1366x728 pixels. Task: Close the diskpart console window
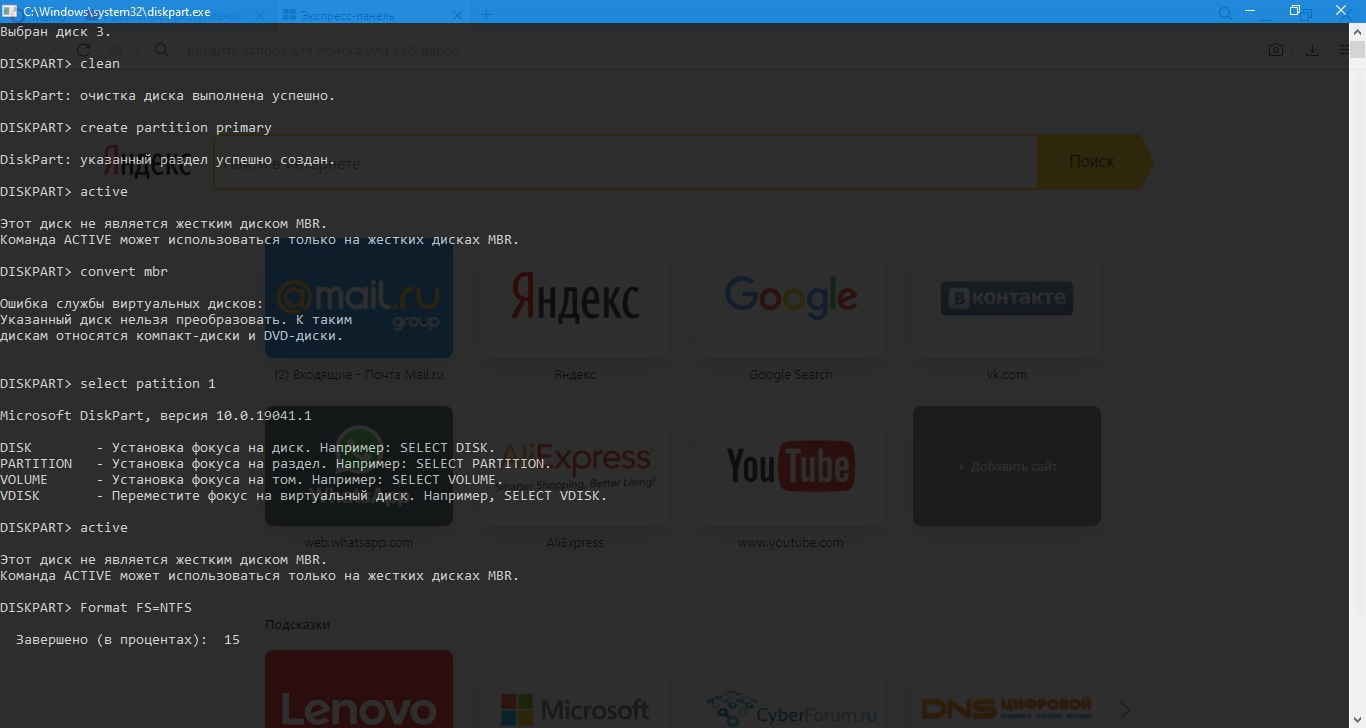click(1342, 11)
